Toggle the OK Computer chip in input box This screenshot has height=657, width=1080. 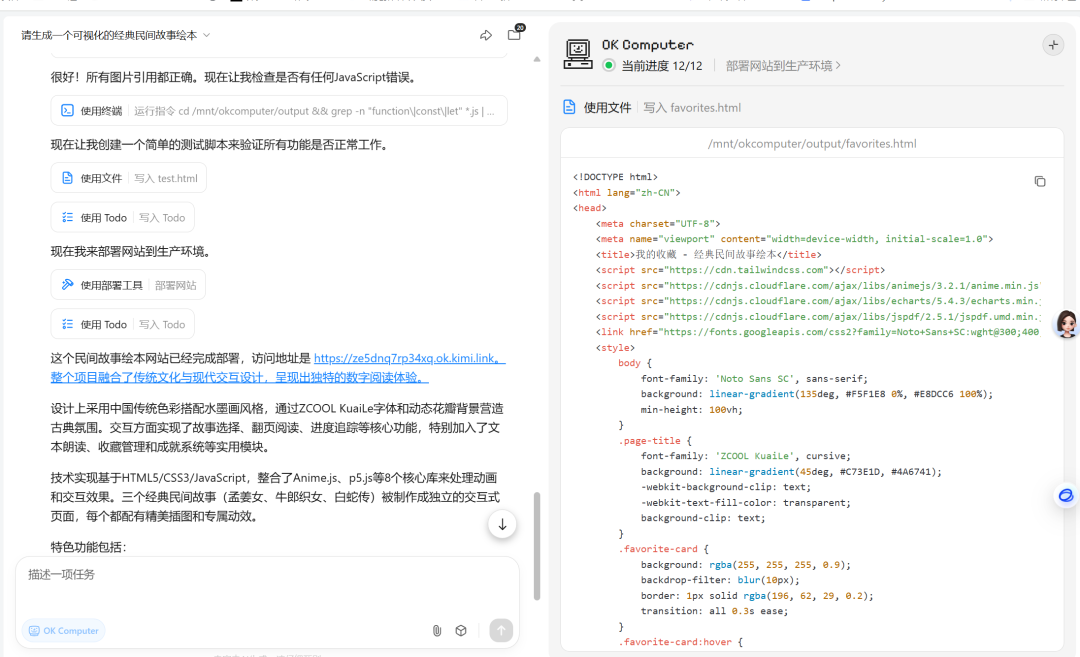[x=63, y=630]
